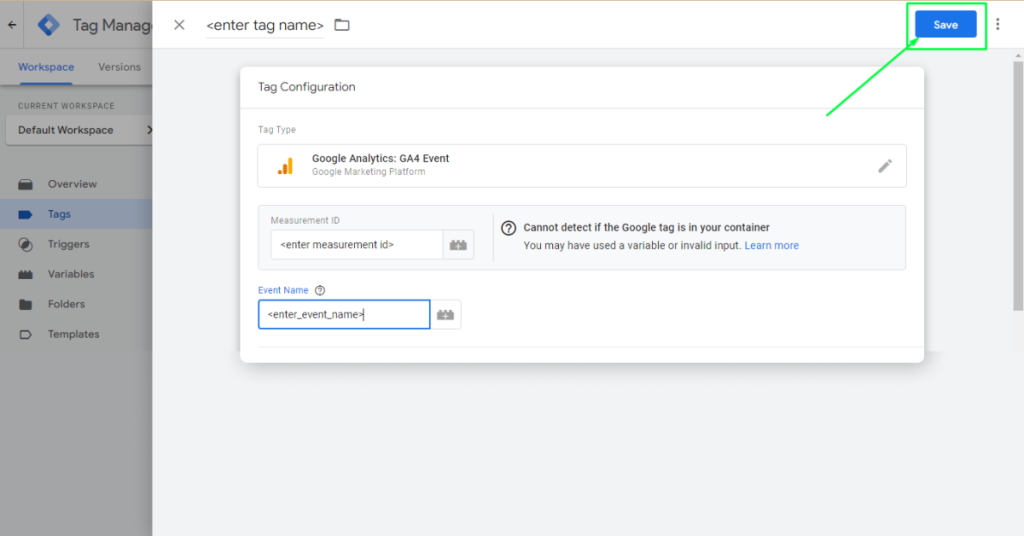This screenshot has width=1024, height=536.
Task: Open variable picker next to Measurement ID
Action: (459, 245)
